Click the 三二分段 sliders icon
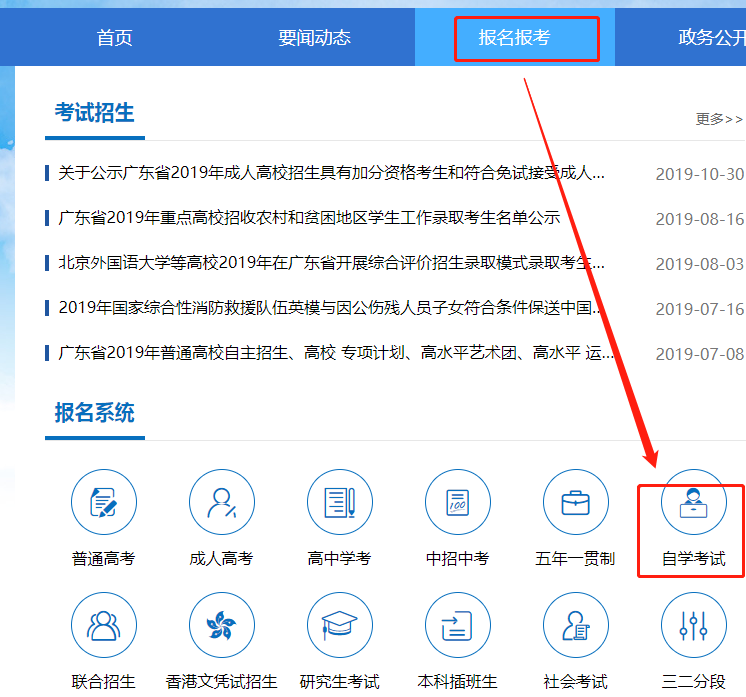Image resolution: width=746 pixels, height=697 pixels. point(694,625)
